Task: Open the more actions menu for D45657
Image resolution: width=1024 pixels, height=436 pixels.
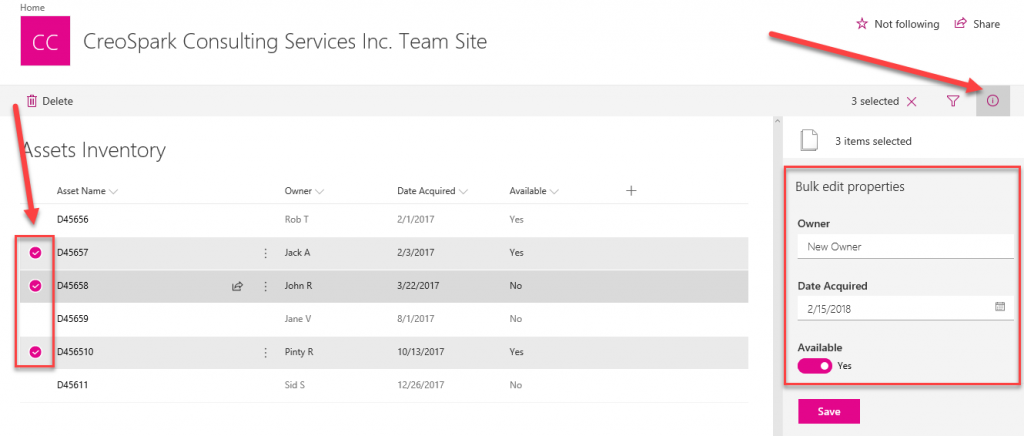Action: [x=265, y=253]
